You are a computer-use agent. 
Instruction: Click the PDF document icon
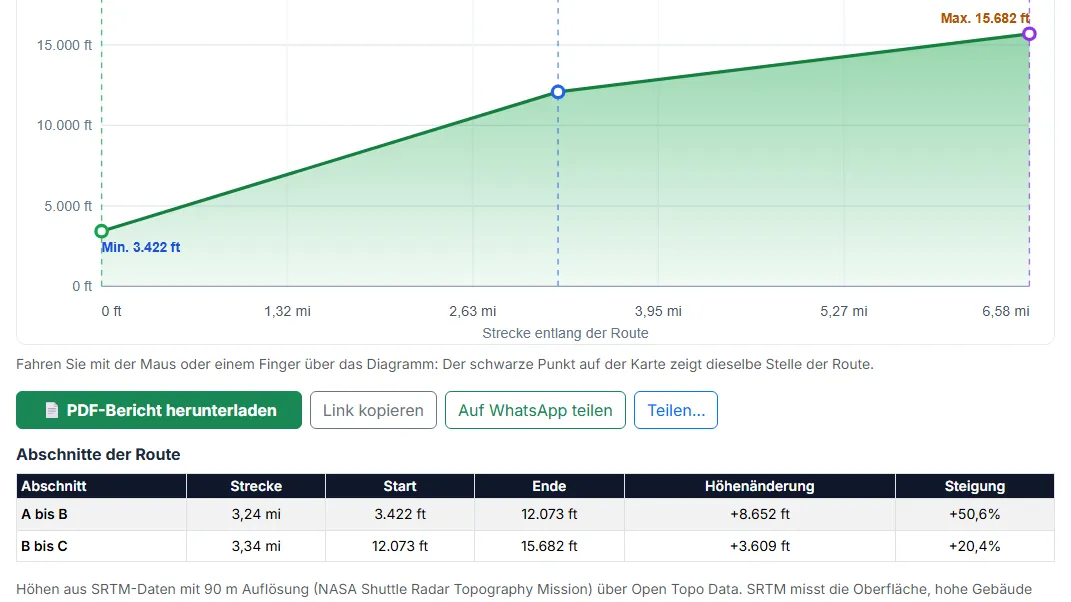[x=51, y=410]
